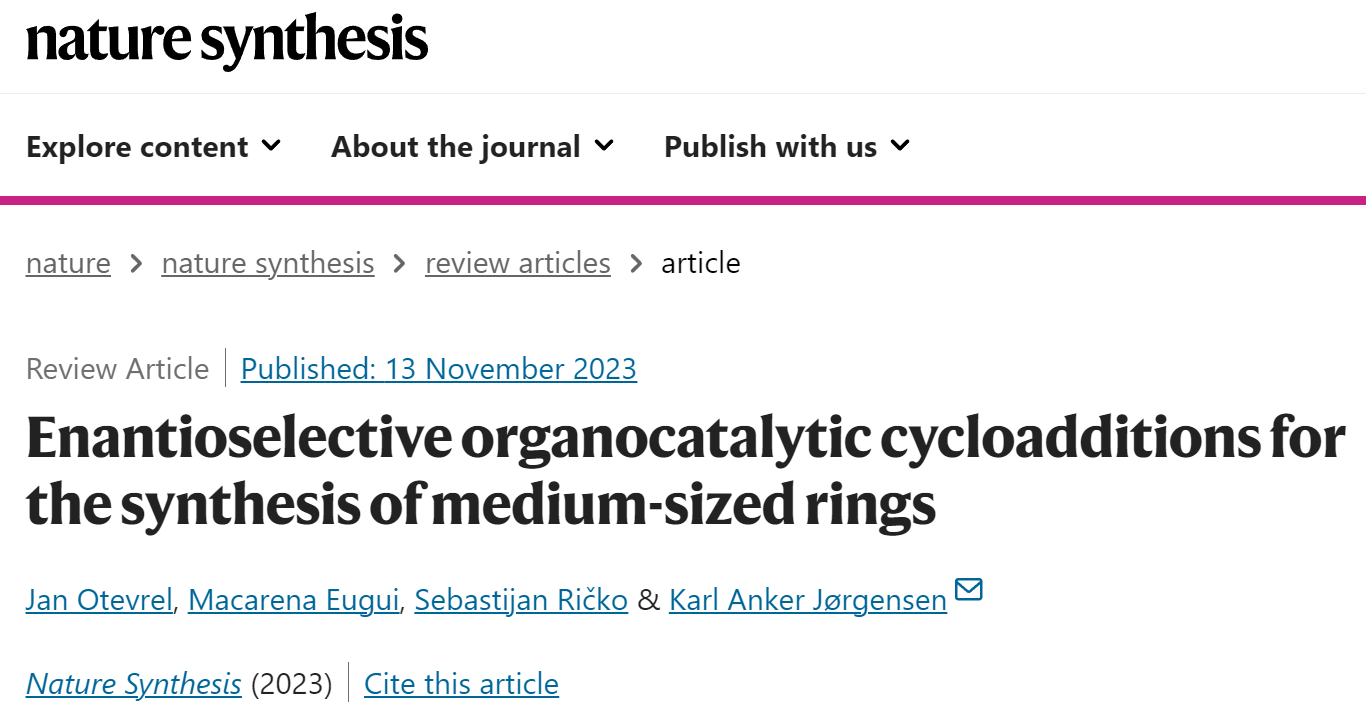Open the Explore content menu
1366x724 pixels.
click(x=154, y=147)
